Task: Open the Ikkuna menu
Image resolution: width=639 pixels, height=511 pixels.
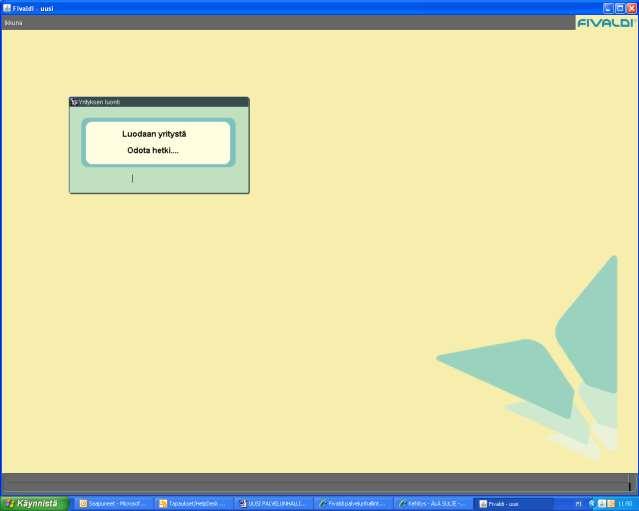Action: [x=13, y=23]
